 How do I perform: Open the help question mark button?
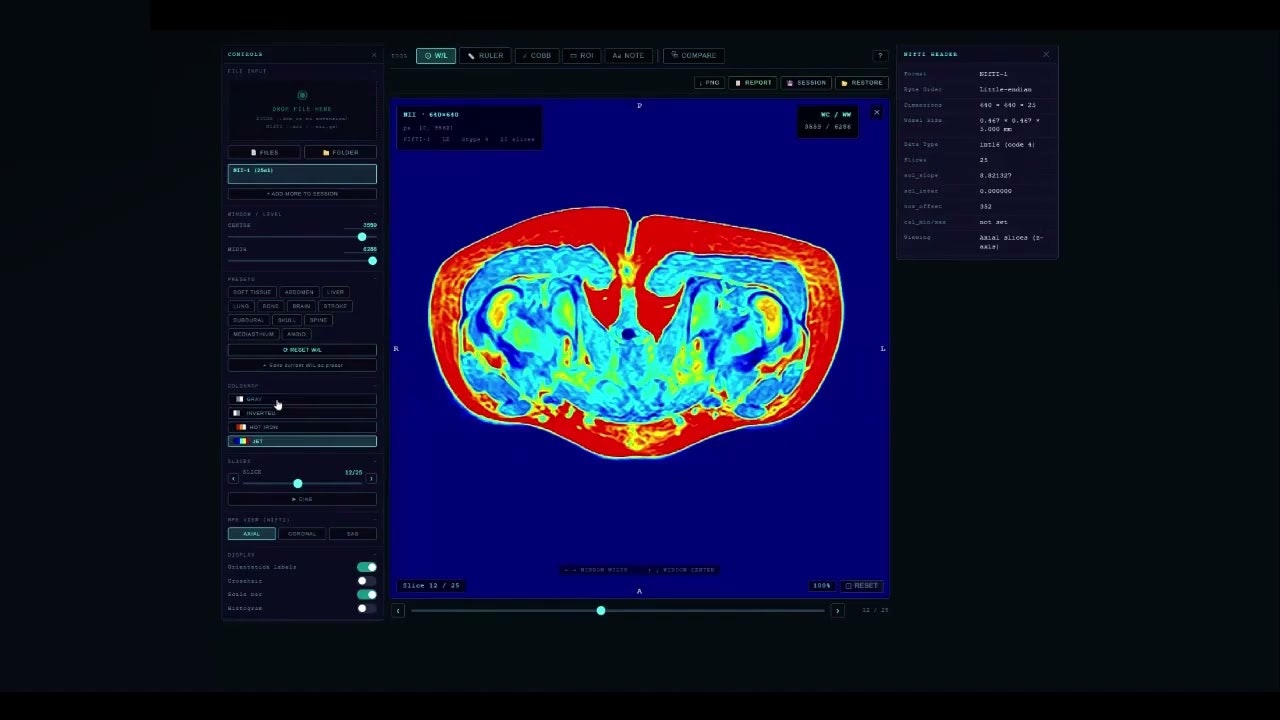[880, 56]
